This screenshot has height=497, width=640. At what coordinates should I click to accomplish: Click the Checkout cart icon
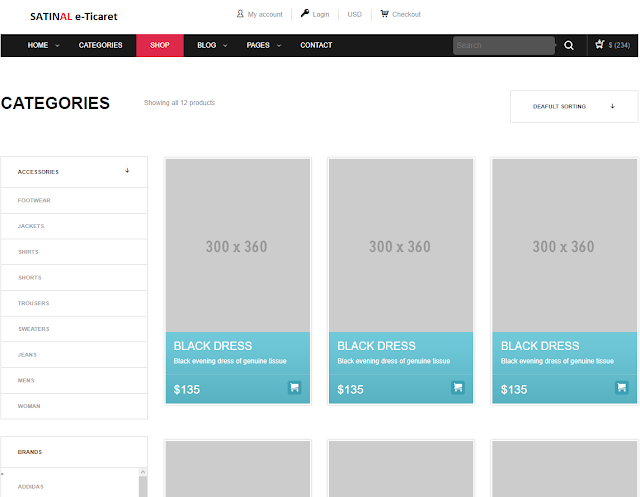(384, 14)
